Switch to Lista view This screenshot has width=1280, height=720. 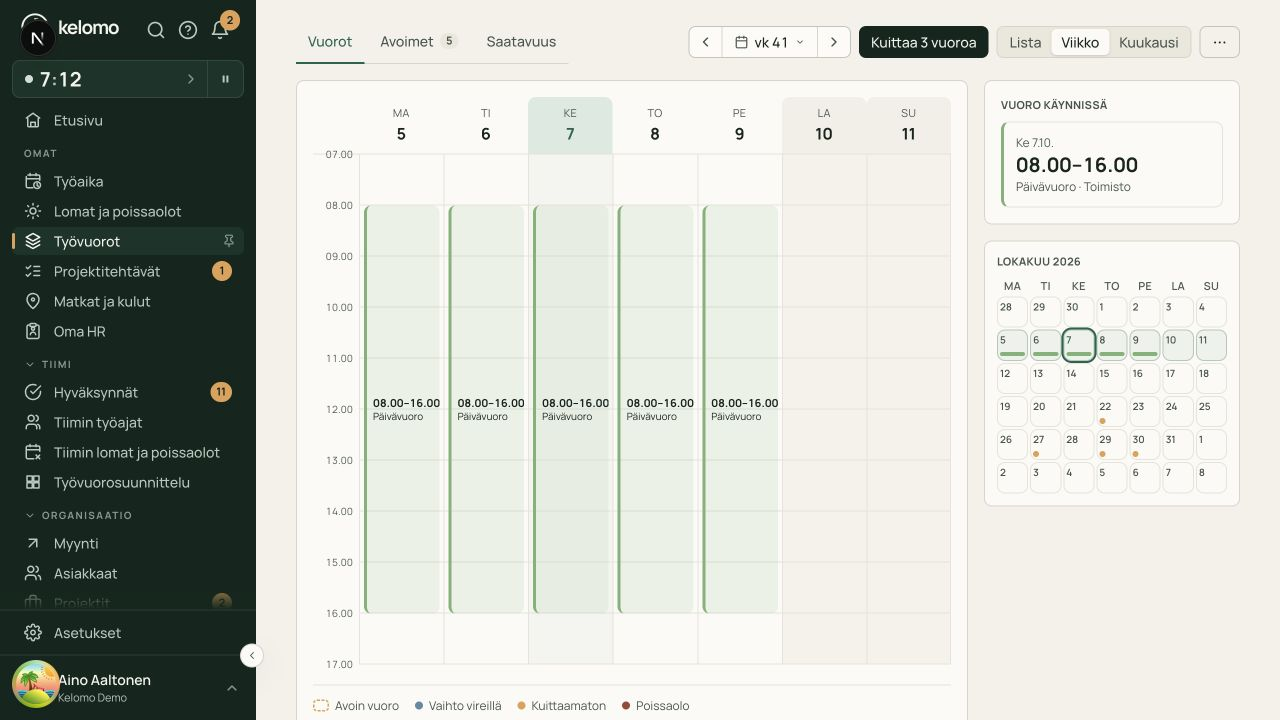point(1025,42)
